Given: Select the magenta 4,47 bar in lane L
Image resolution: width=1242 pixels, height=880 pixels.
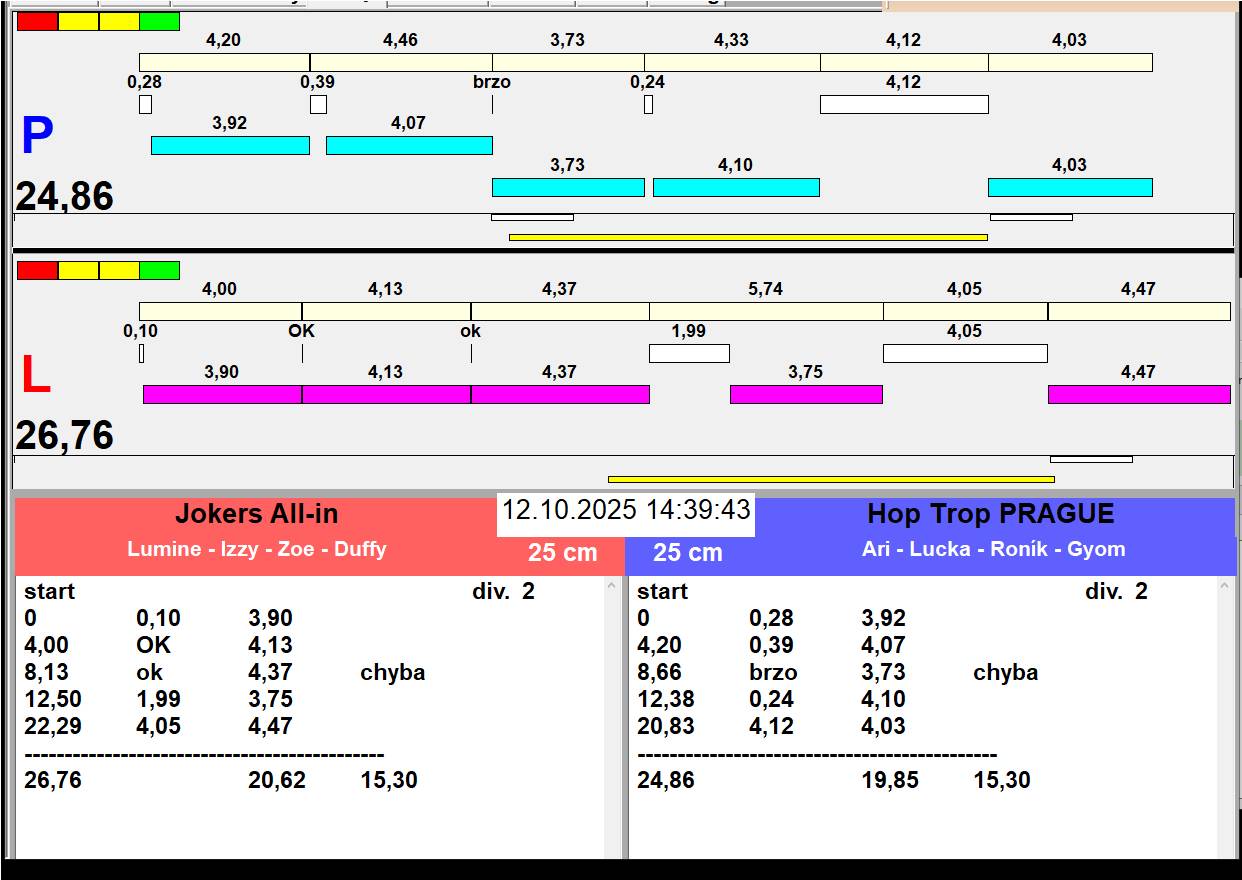Looking at the screenshot, I should click(1139, 394).
